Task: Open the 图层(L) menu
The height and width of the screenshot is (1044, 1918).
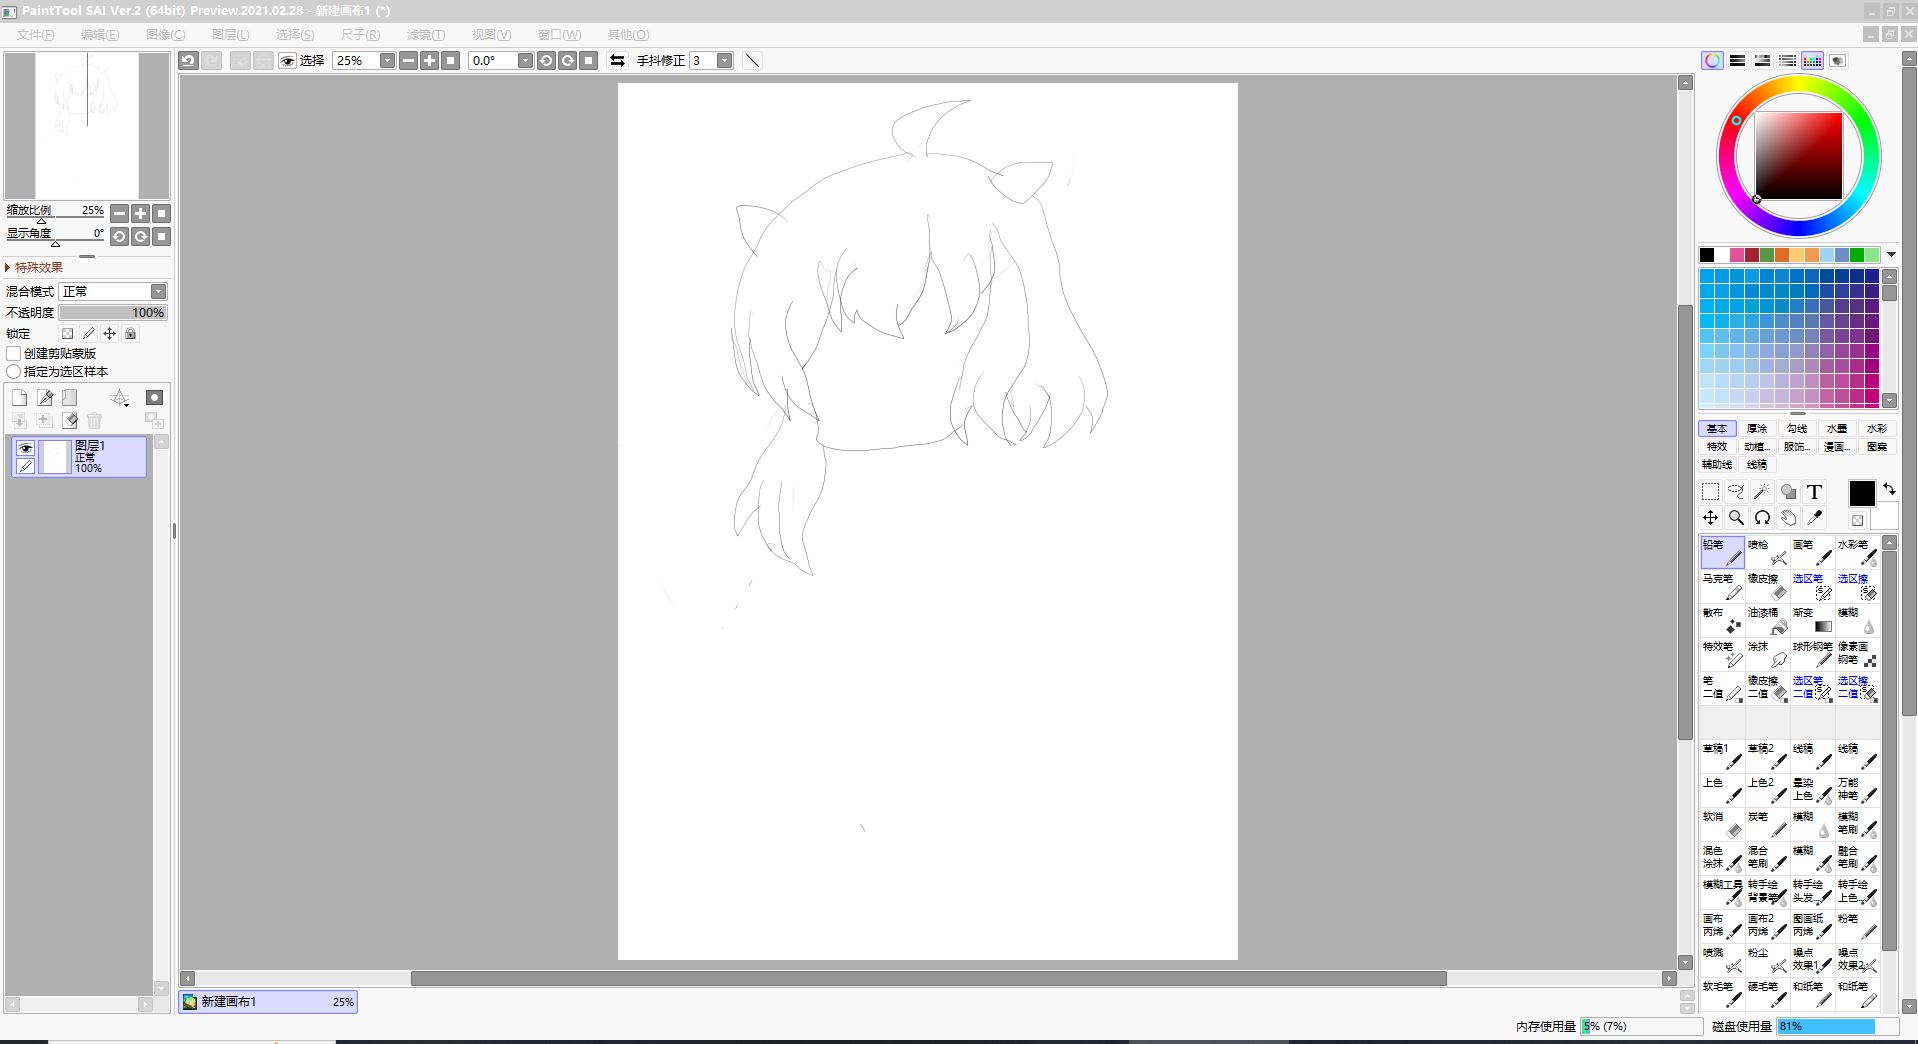Action: pos(230,35)
